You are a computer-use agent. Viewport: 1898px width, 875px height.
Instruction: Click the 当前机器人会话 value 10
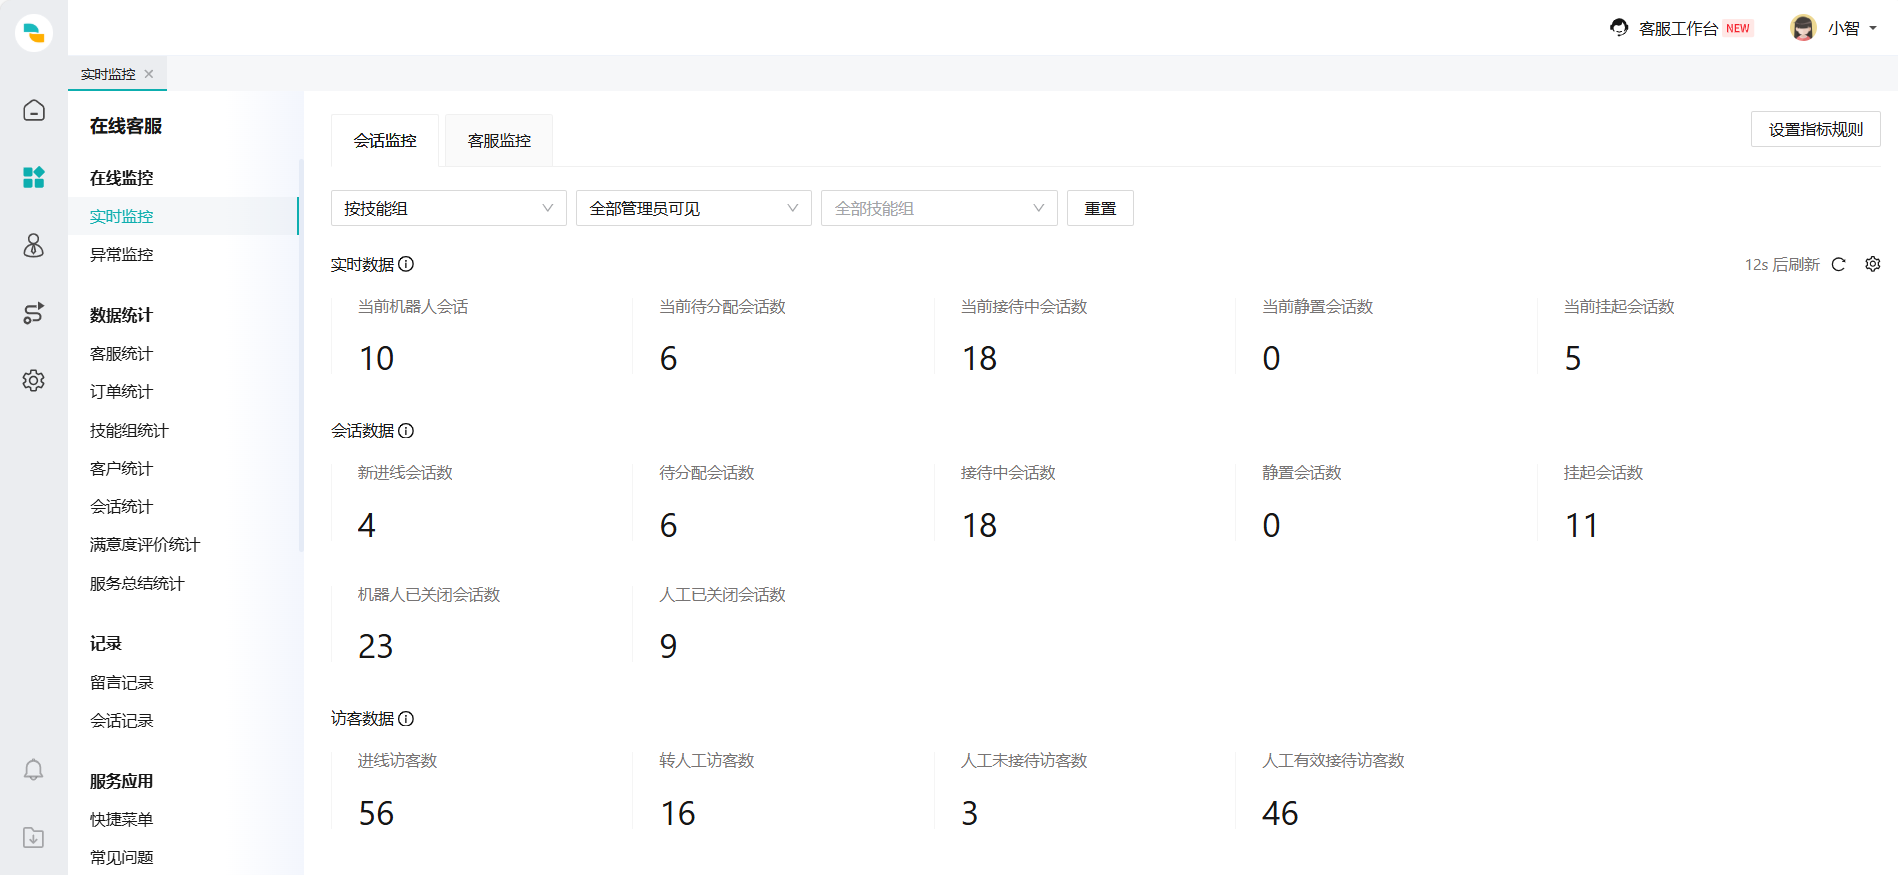tap(376, 358)
